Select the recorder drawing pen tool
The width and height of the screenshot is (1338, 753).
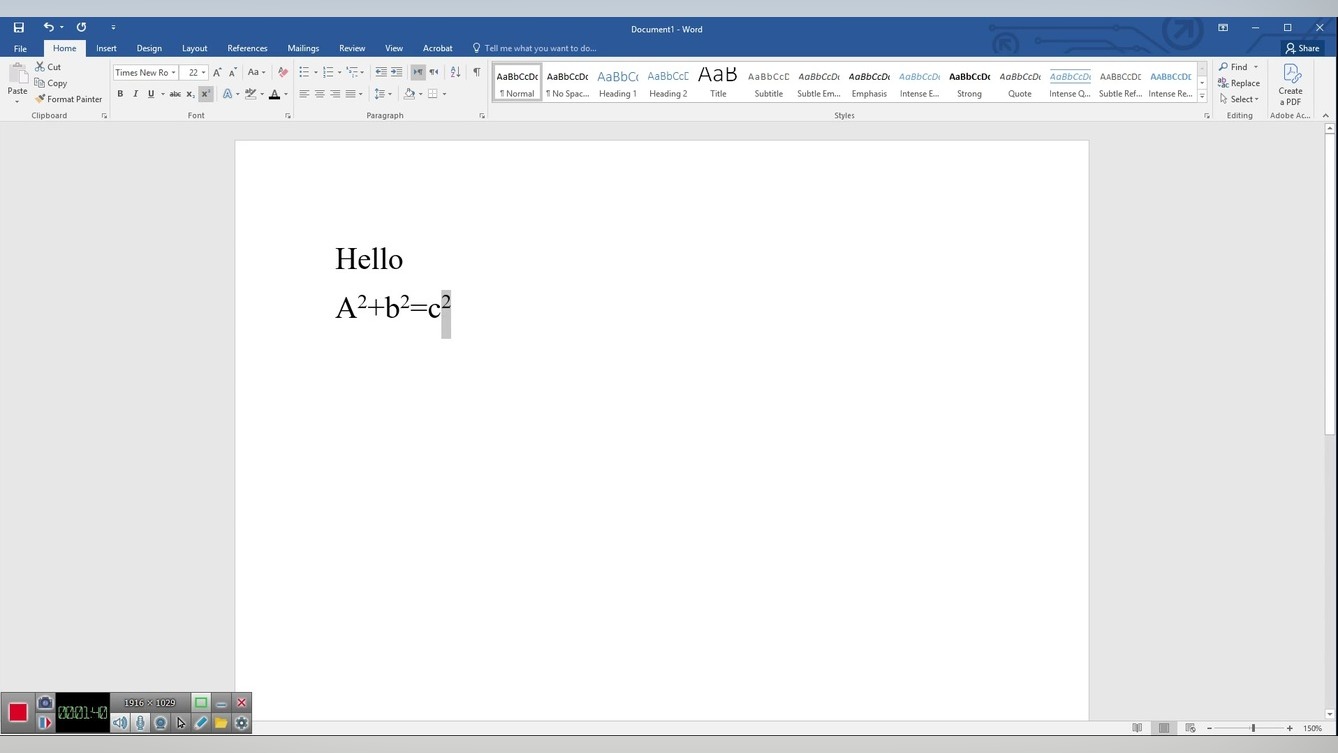pos(201,723)
